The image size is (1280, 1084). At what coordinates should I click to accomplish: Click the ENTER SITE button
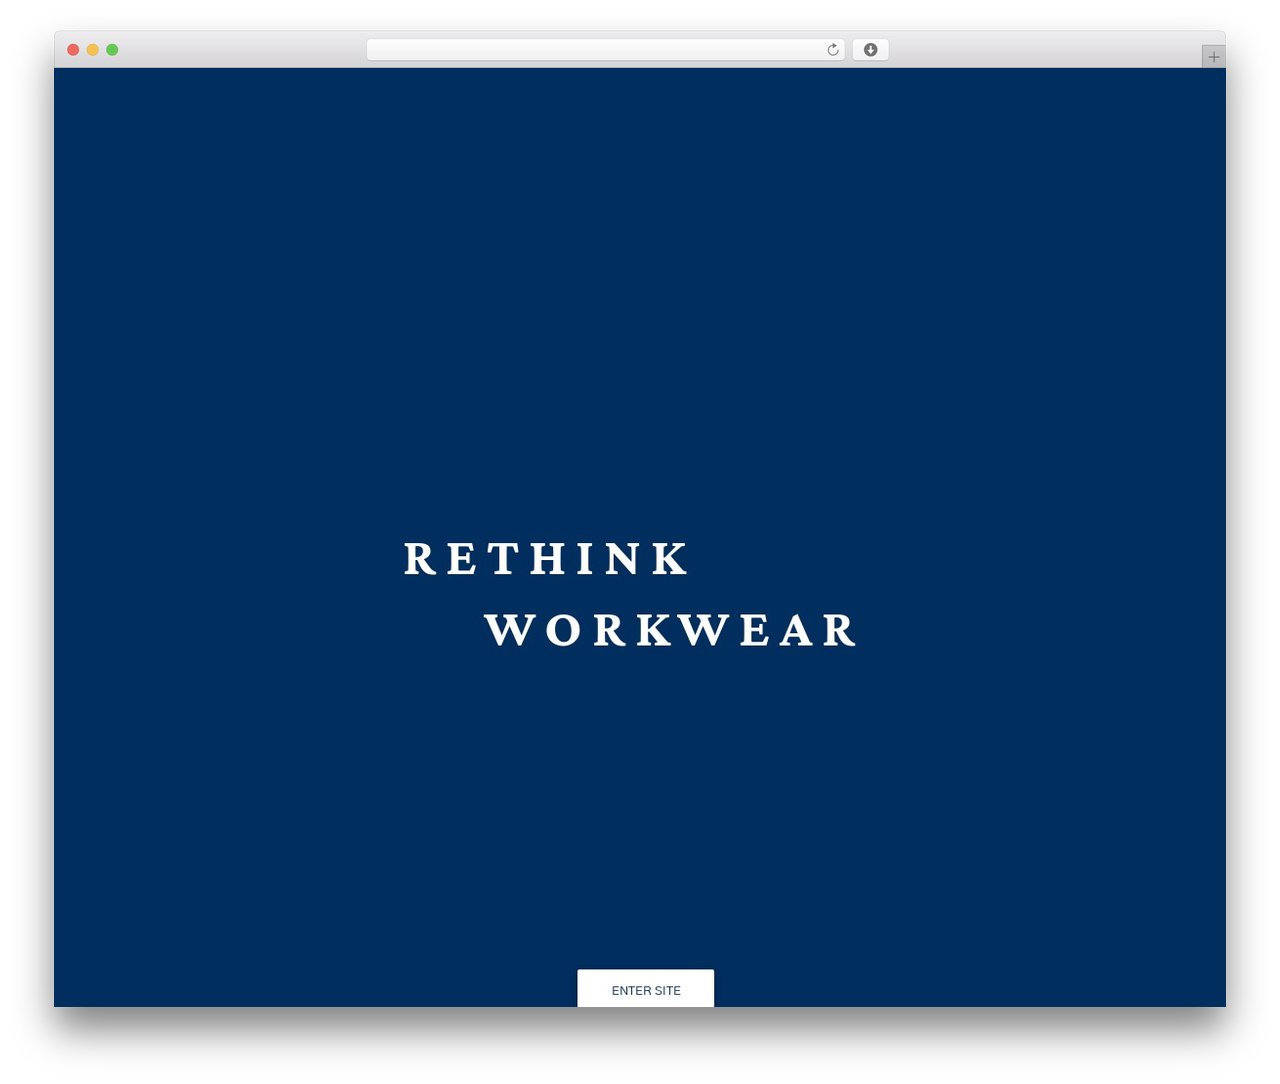click(645, 988)
